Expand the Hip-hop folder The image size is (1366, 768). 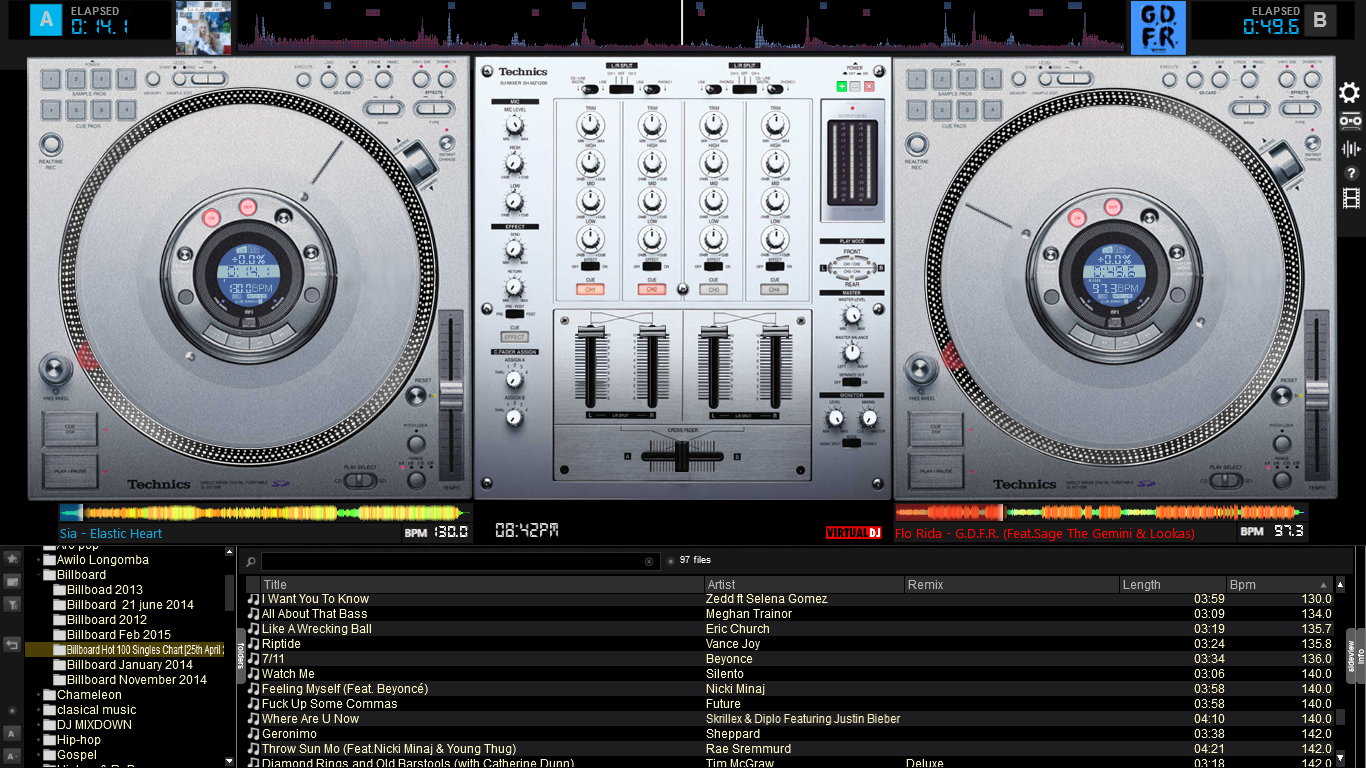pyautogui.click(x=38, y=740)
